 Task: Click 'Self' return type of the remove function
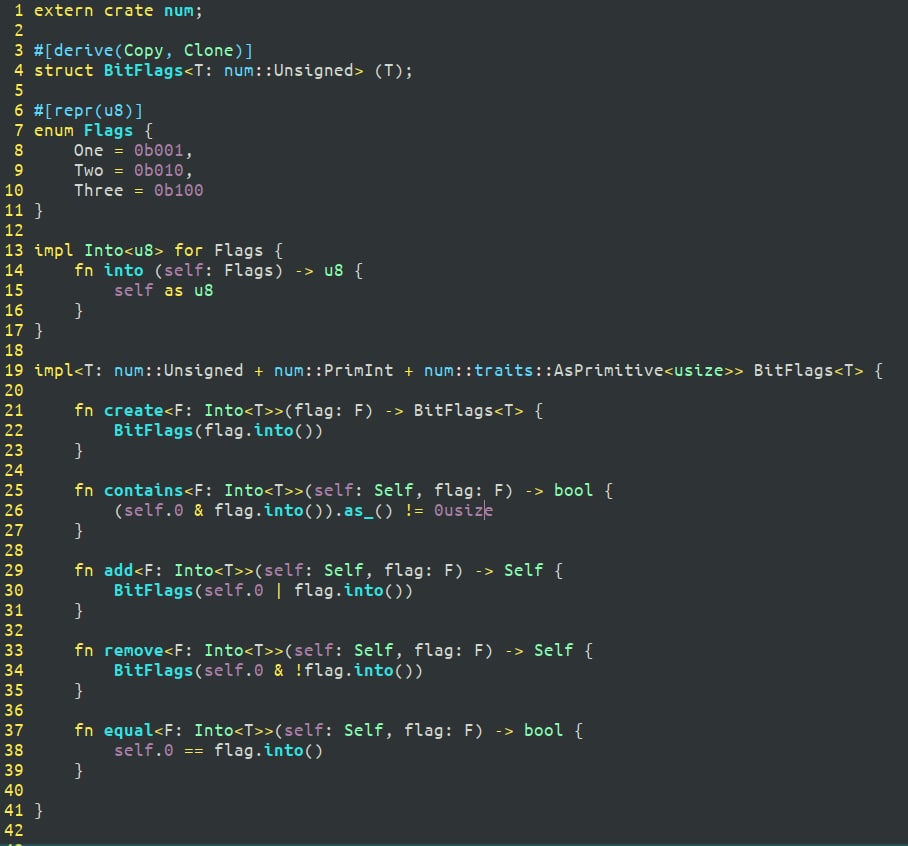[554, 651]
